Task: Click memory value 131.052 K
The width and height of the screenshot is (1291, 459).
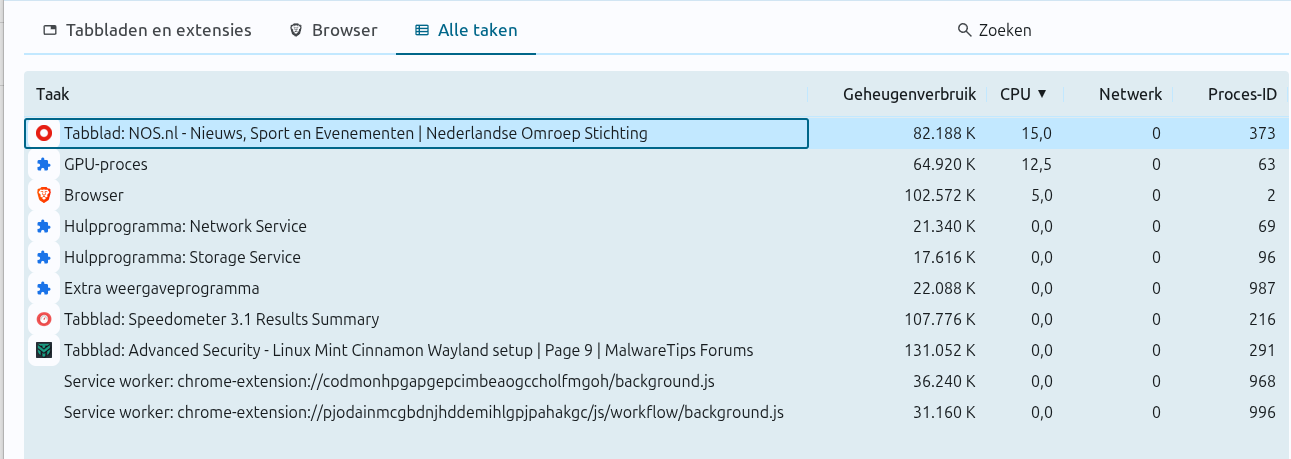Action: 940,350
